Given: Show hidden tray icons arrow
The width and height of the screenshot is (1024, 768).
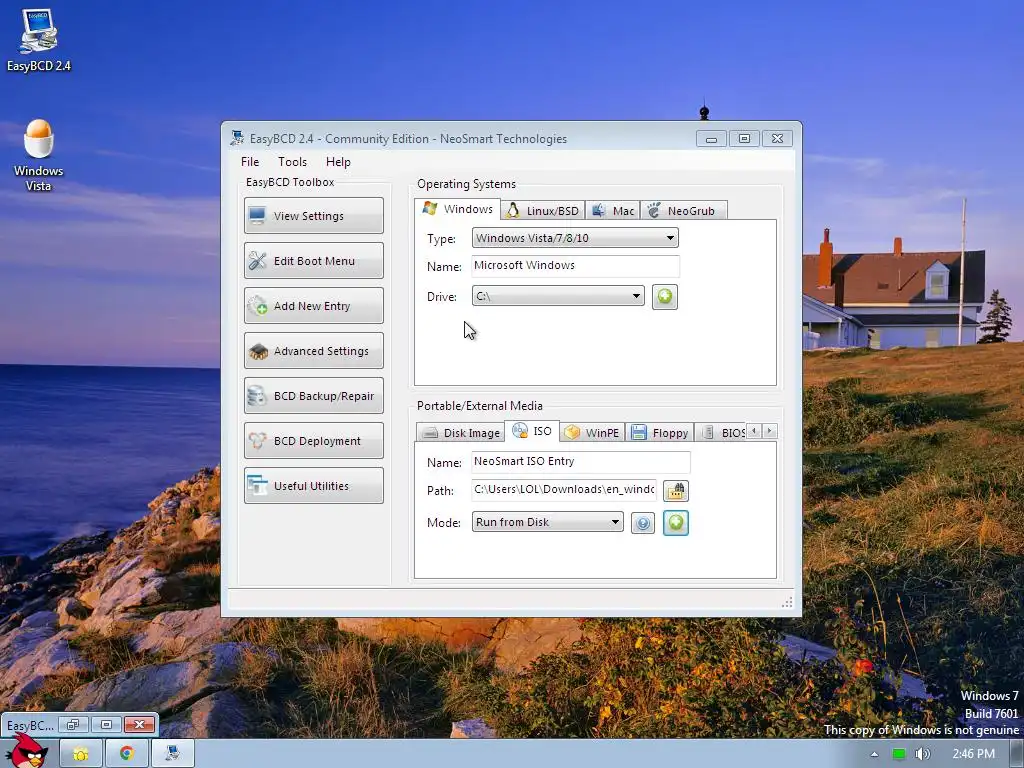Looking at the screenshot, I should [x=874, y=754].
